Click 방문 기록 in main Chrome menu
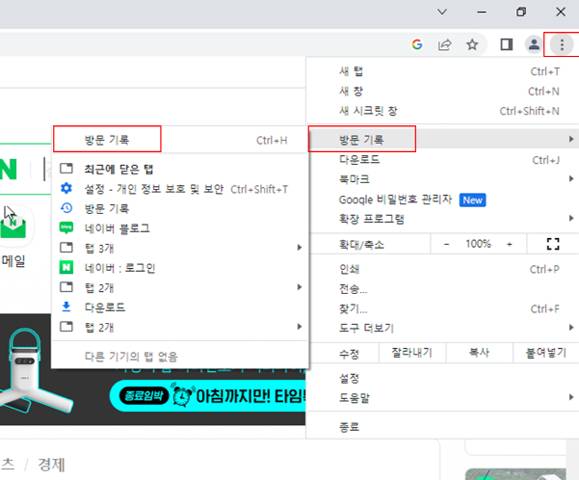Image resolution: width=579 pixels, height=480 pixels. [442, 139]
